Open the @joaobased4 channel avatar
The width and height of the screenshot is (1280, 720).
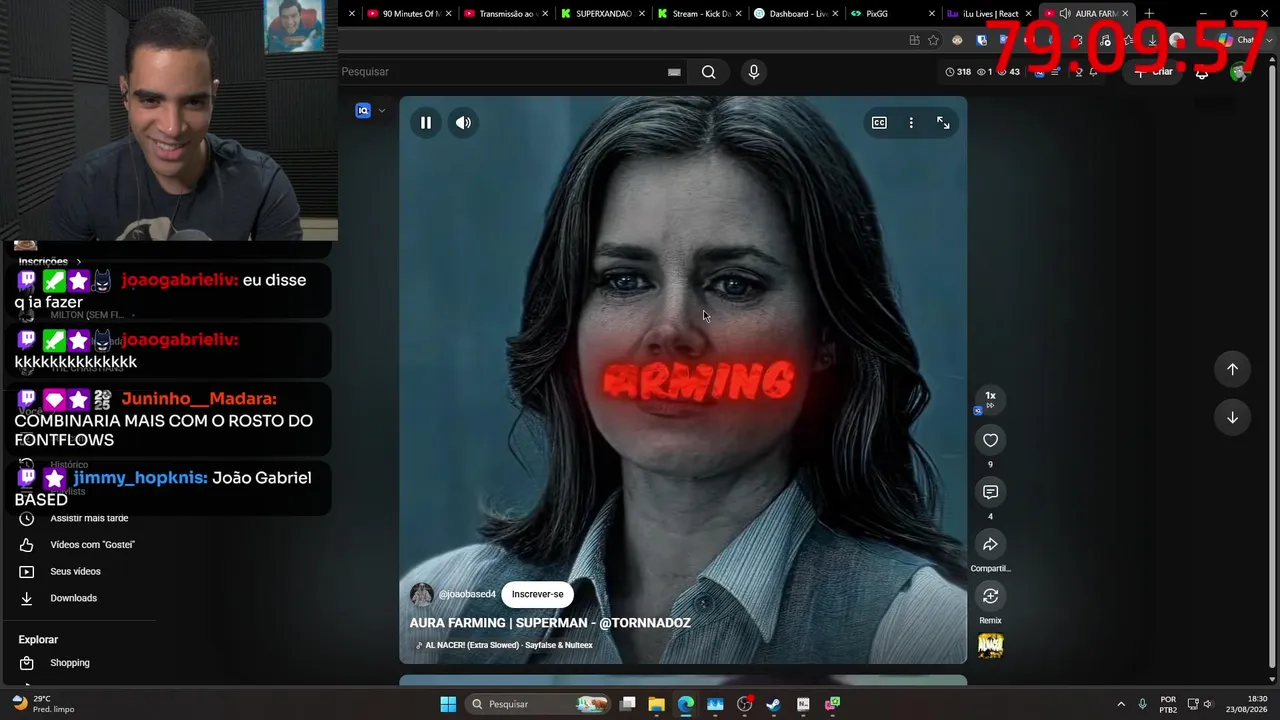tap(422, 594)
